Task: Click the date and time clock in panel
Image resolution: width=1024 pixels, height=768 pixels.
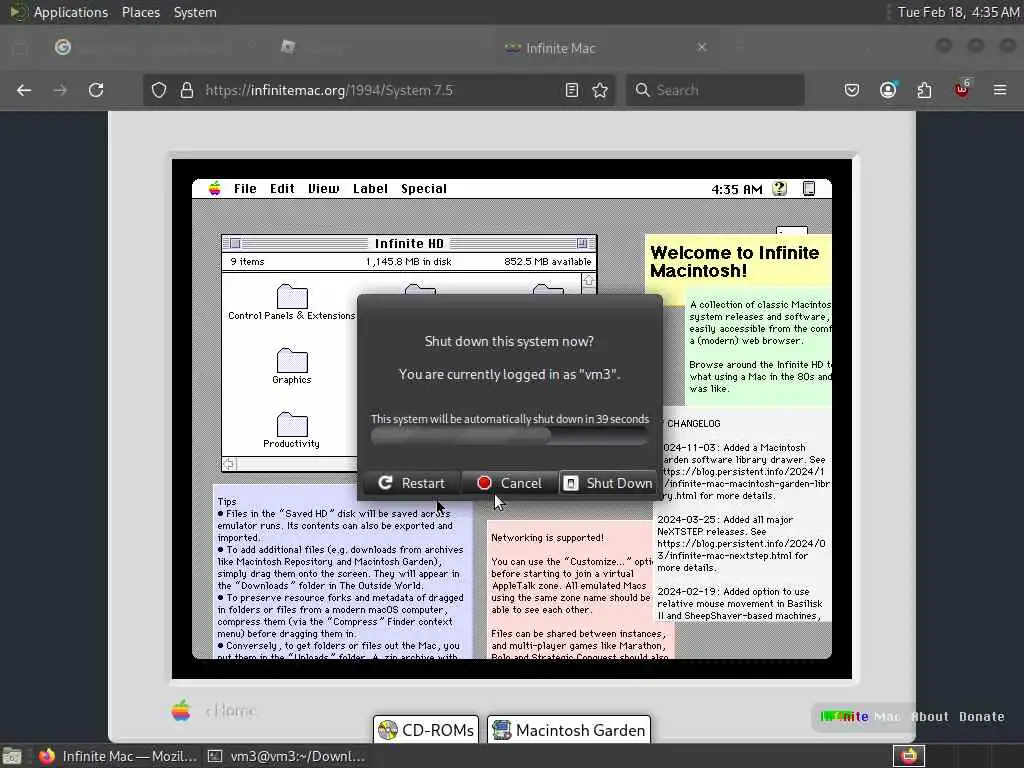Action: pos(957,12)
